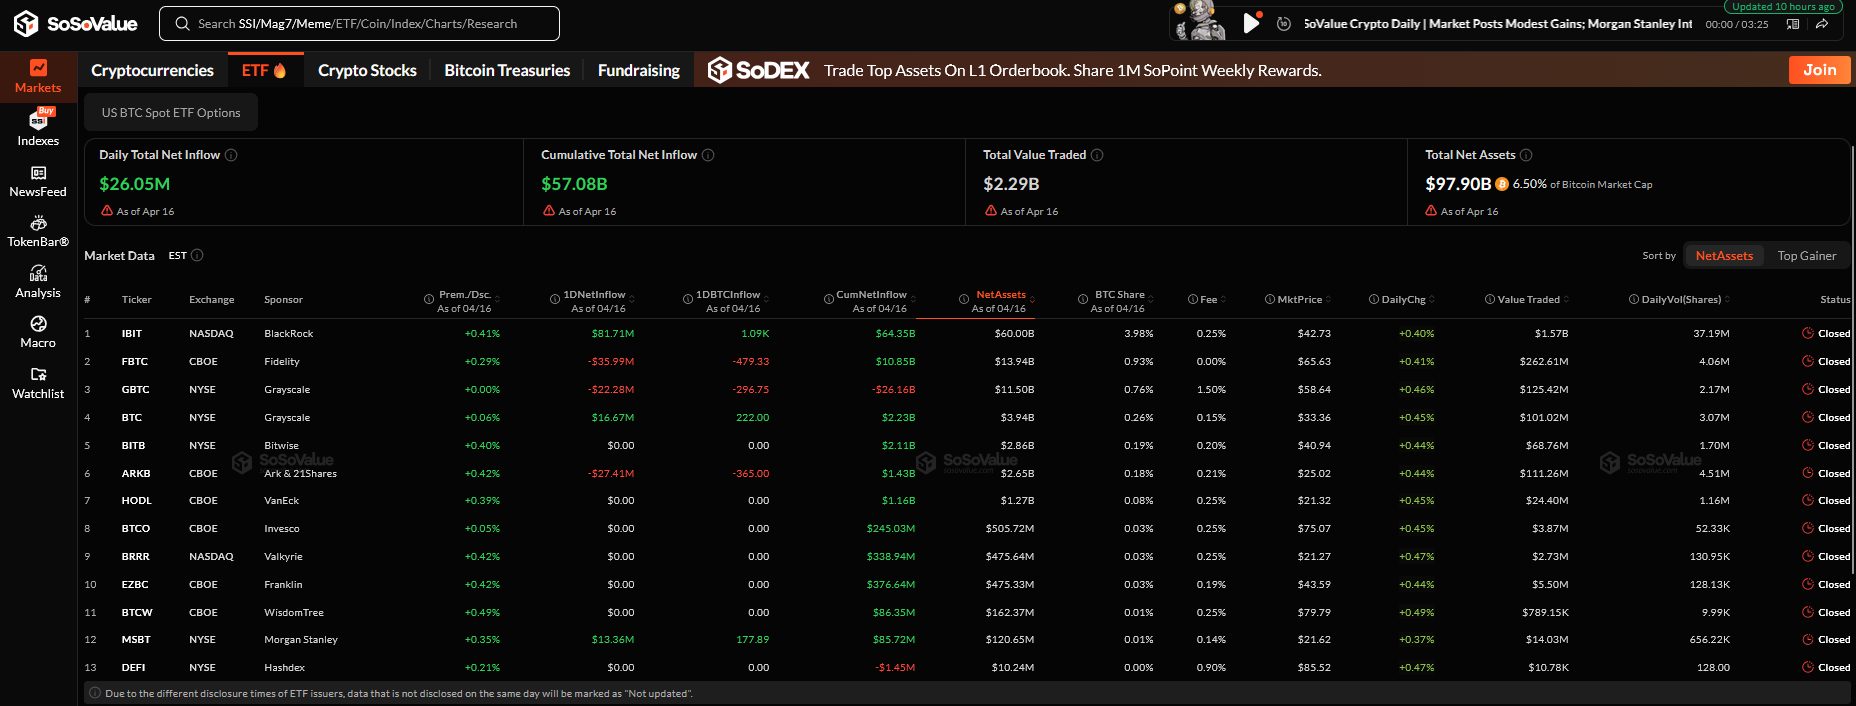Click the share arrow icon
Viewport: 1856px width, 706px height.
(x=1822, y=24)
